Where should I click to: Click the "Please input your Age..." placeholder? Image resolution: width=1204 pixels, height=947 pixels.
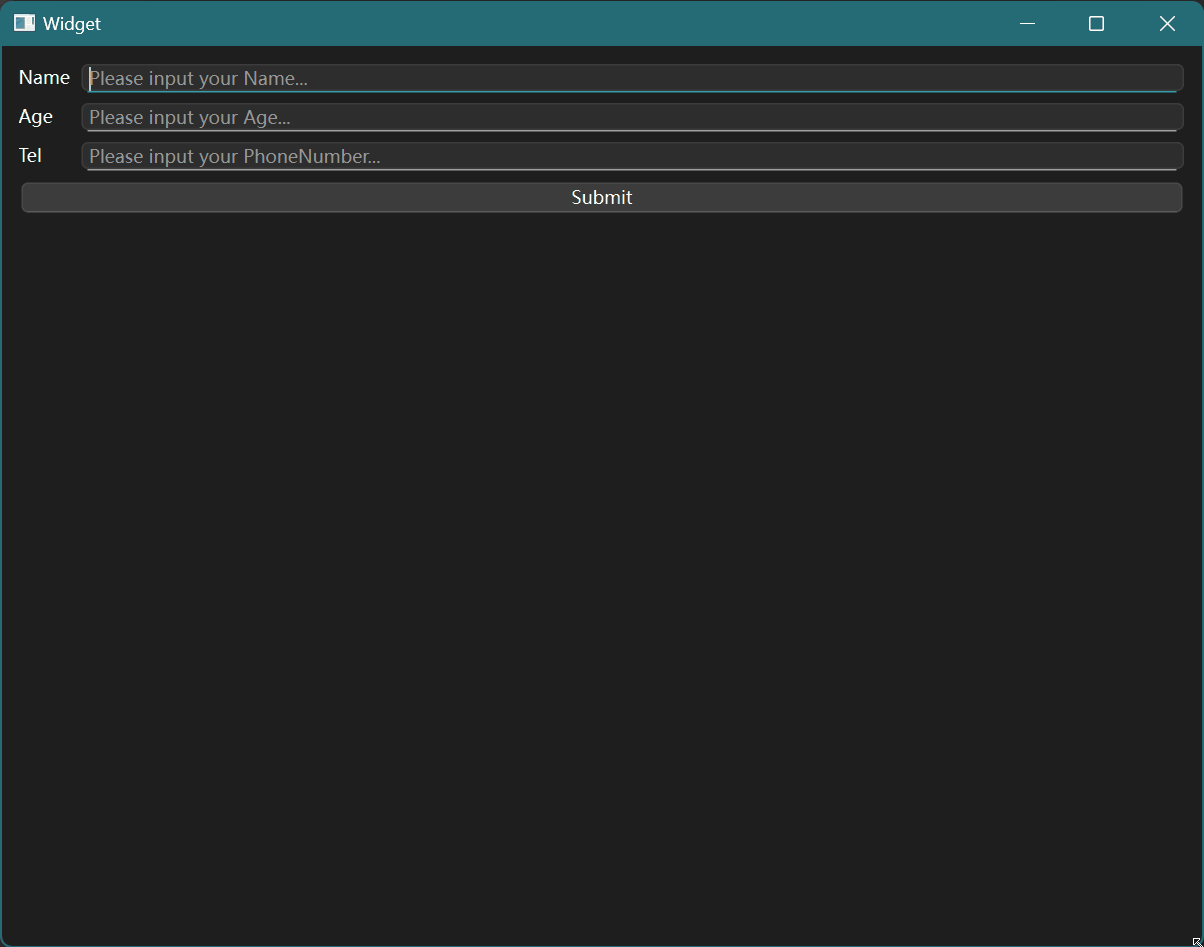tap(190, 117)
